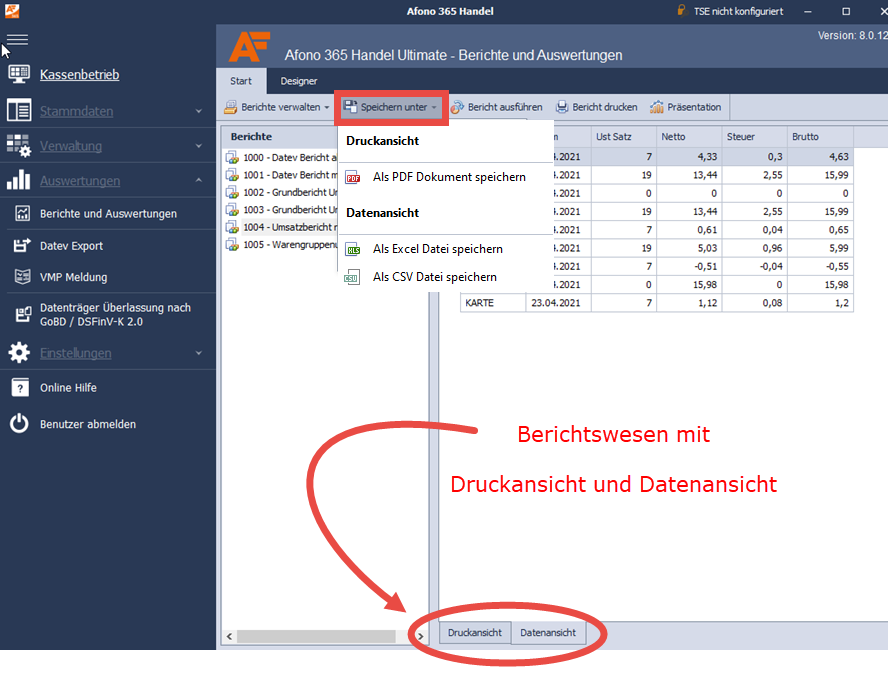
Task: Open Berichte und Auswertungen sidebar entry
Action: pos(108,213)
